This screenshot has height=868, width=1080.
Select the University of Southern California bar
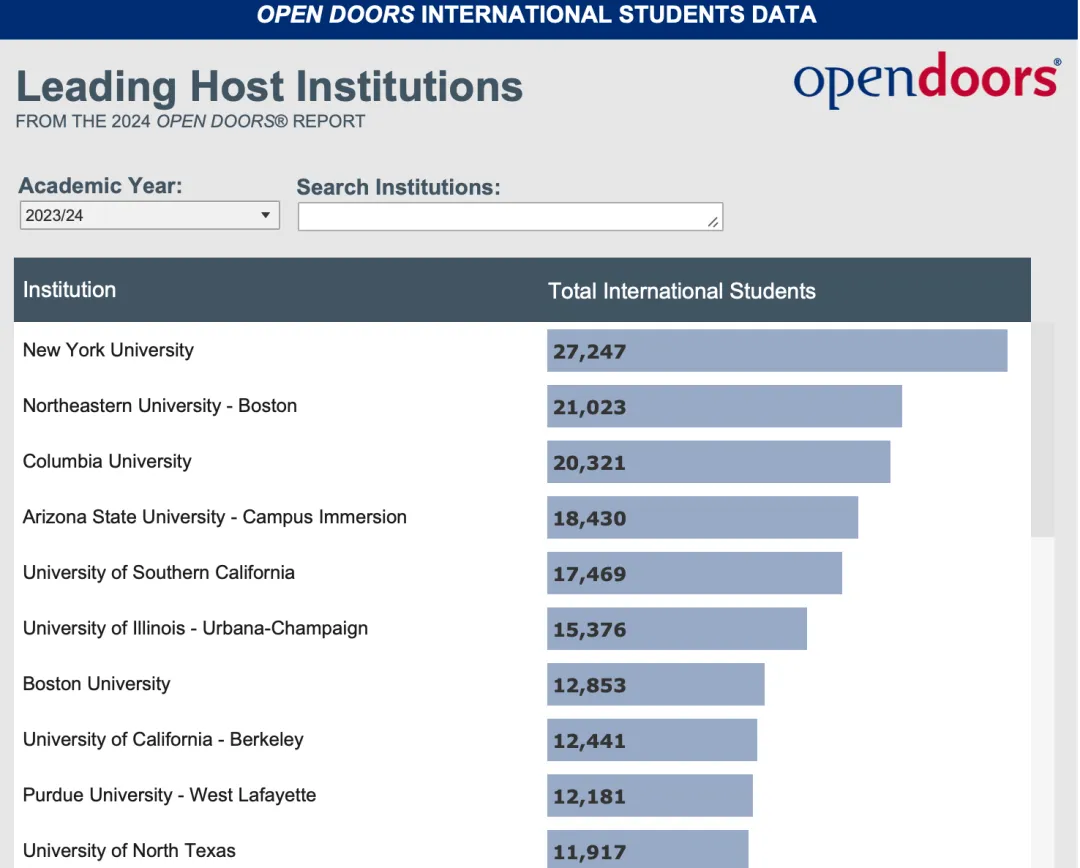[694, 574]
